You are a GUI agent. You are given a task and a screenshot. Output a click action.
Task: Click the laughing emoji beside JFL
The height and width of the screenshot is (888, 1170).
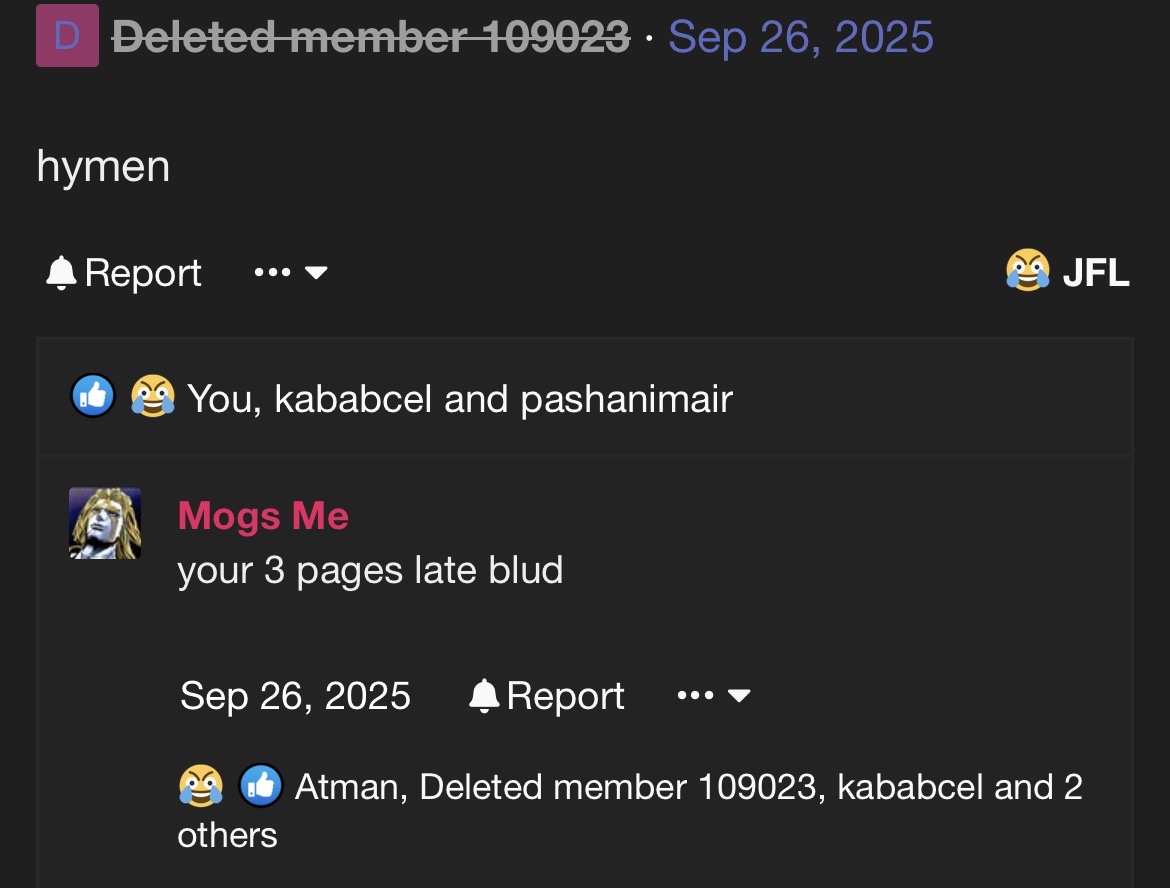coord(1028,271)
